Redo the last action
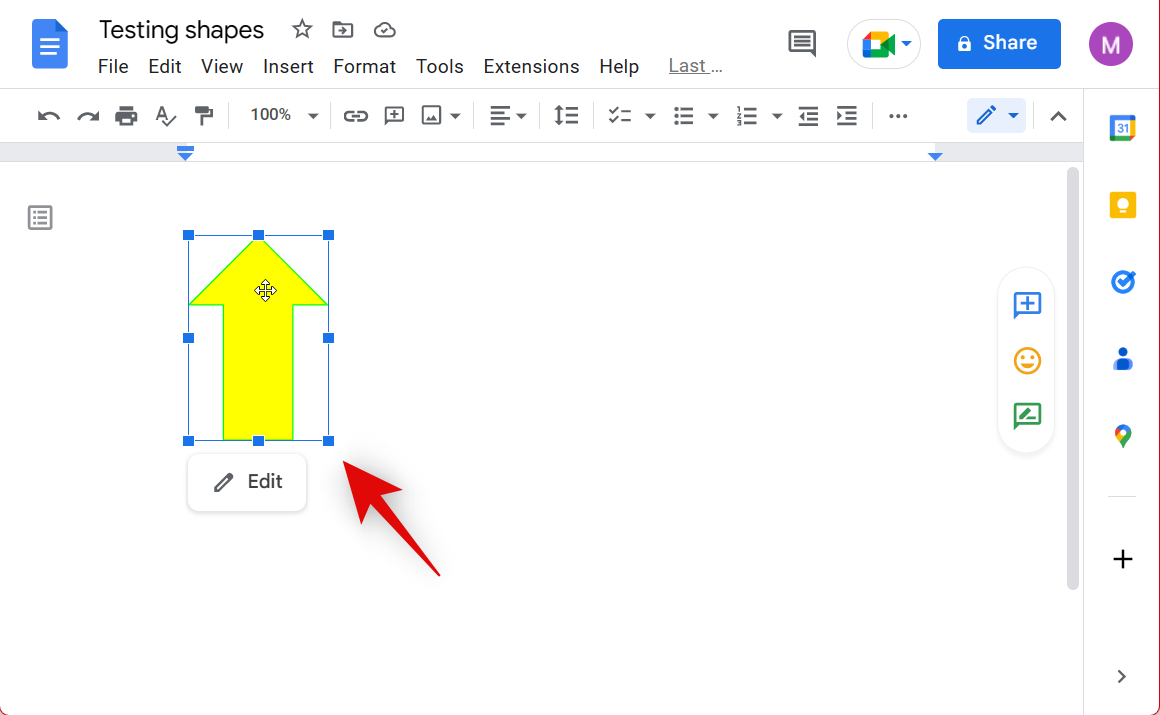Viewport: 1160px width, 715px height. pos(88,116)
